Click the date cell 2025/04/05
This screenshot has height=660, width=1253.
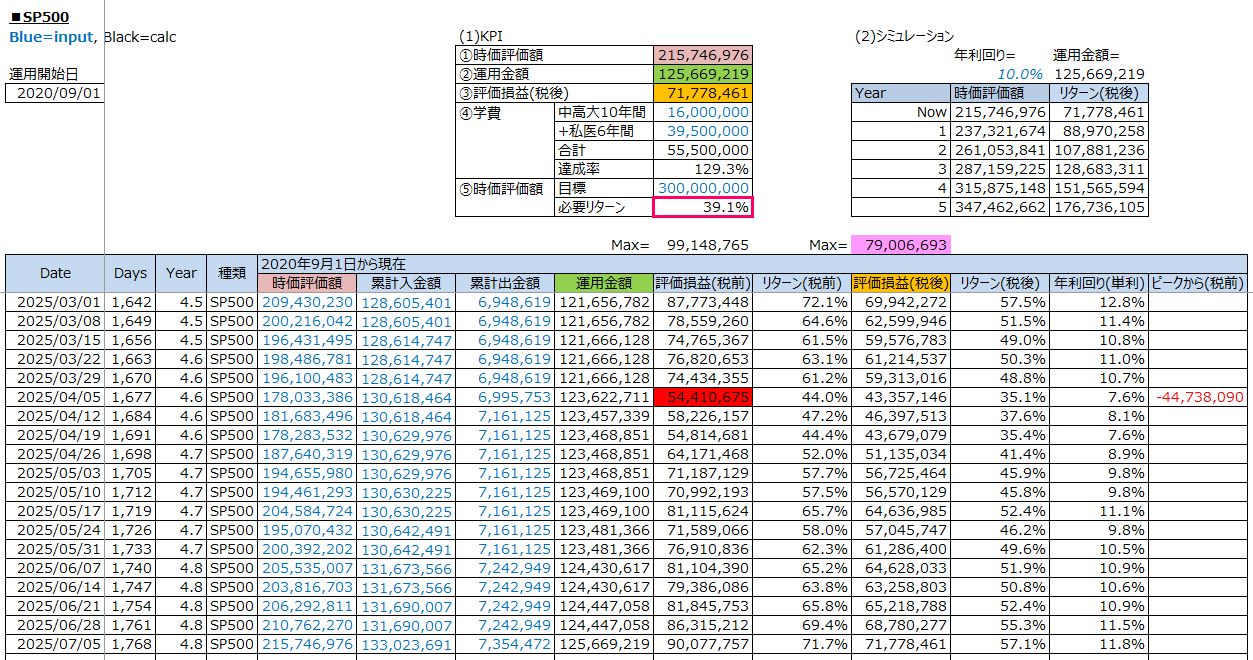coord(55,397)
